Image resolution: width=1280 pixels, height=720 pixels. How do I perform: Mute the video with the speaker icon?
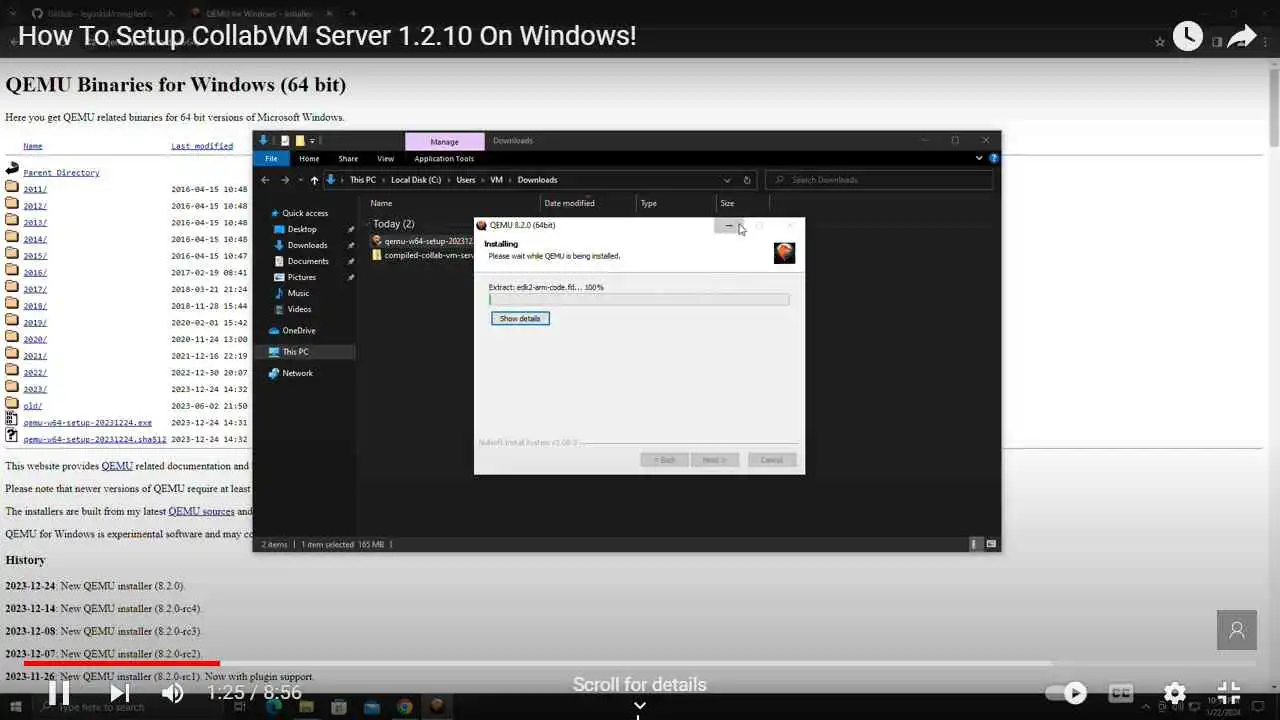[173, 692]
